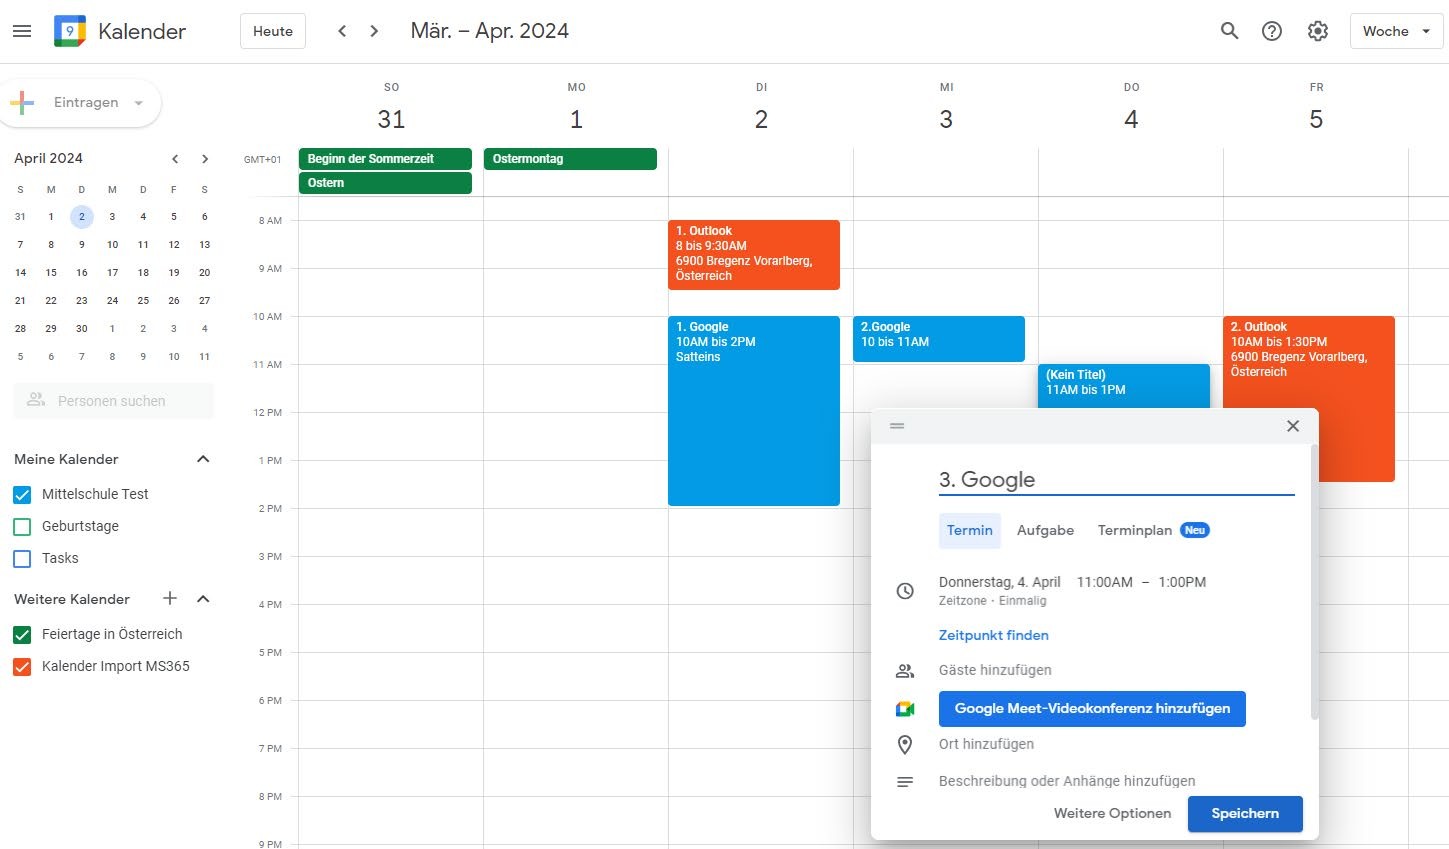Uncheck the Mittelschule Test calendar
1449x849 pixels.
pos(22,494)
